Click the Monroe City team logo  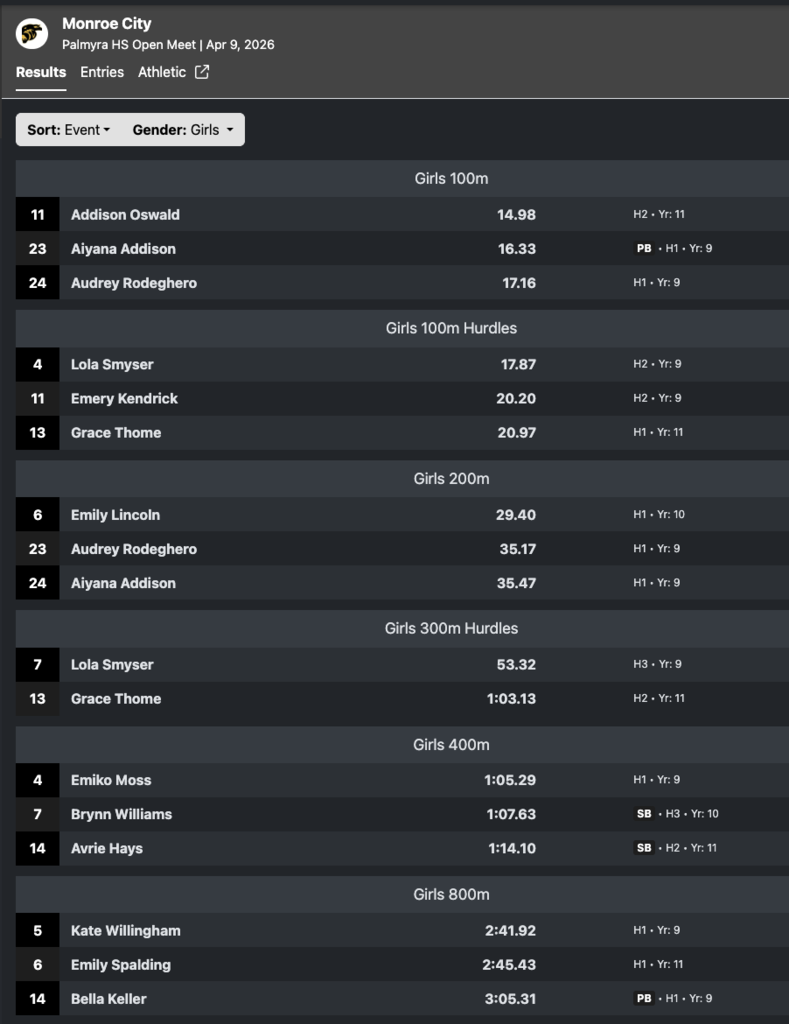32,34
